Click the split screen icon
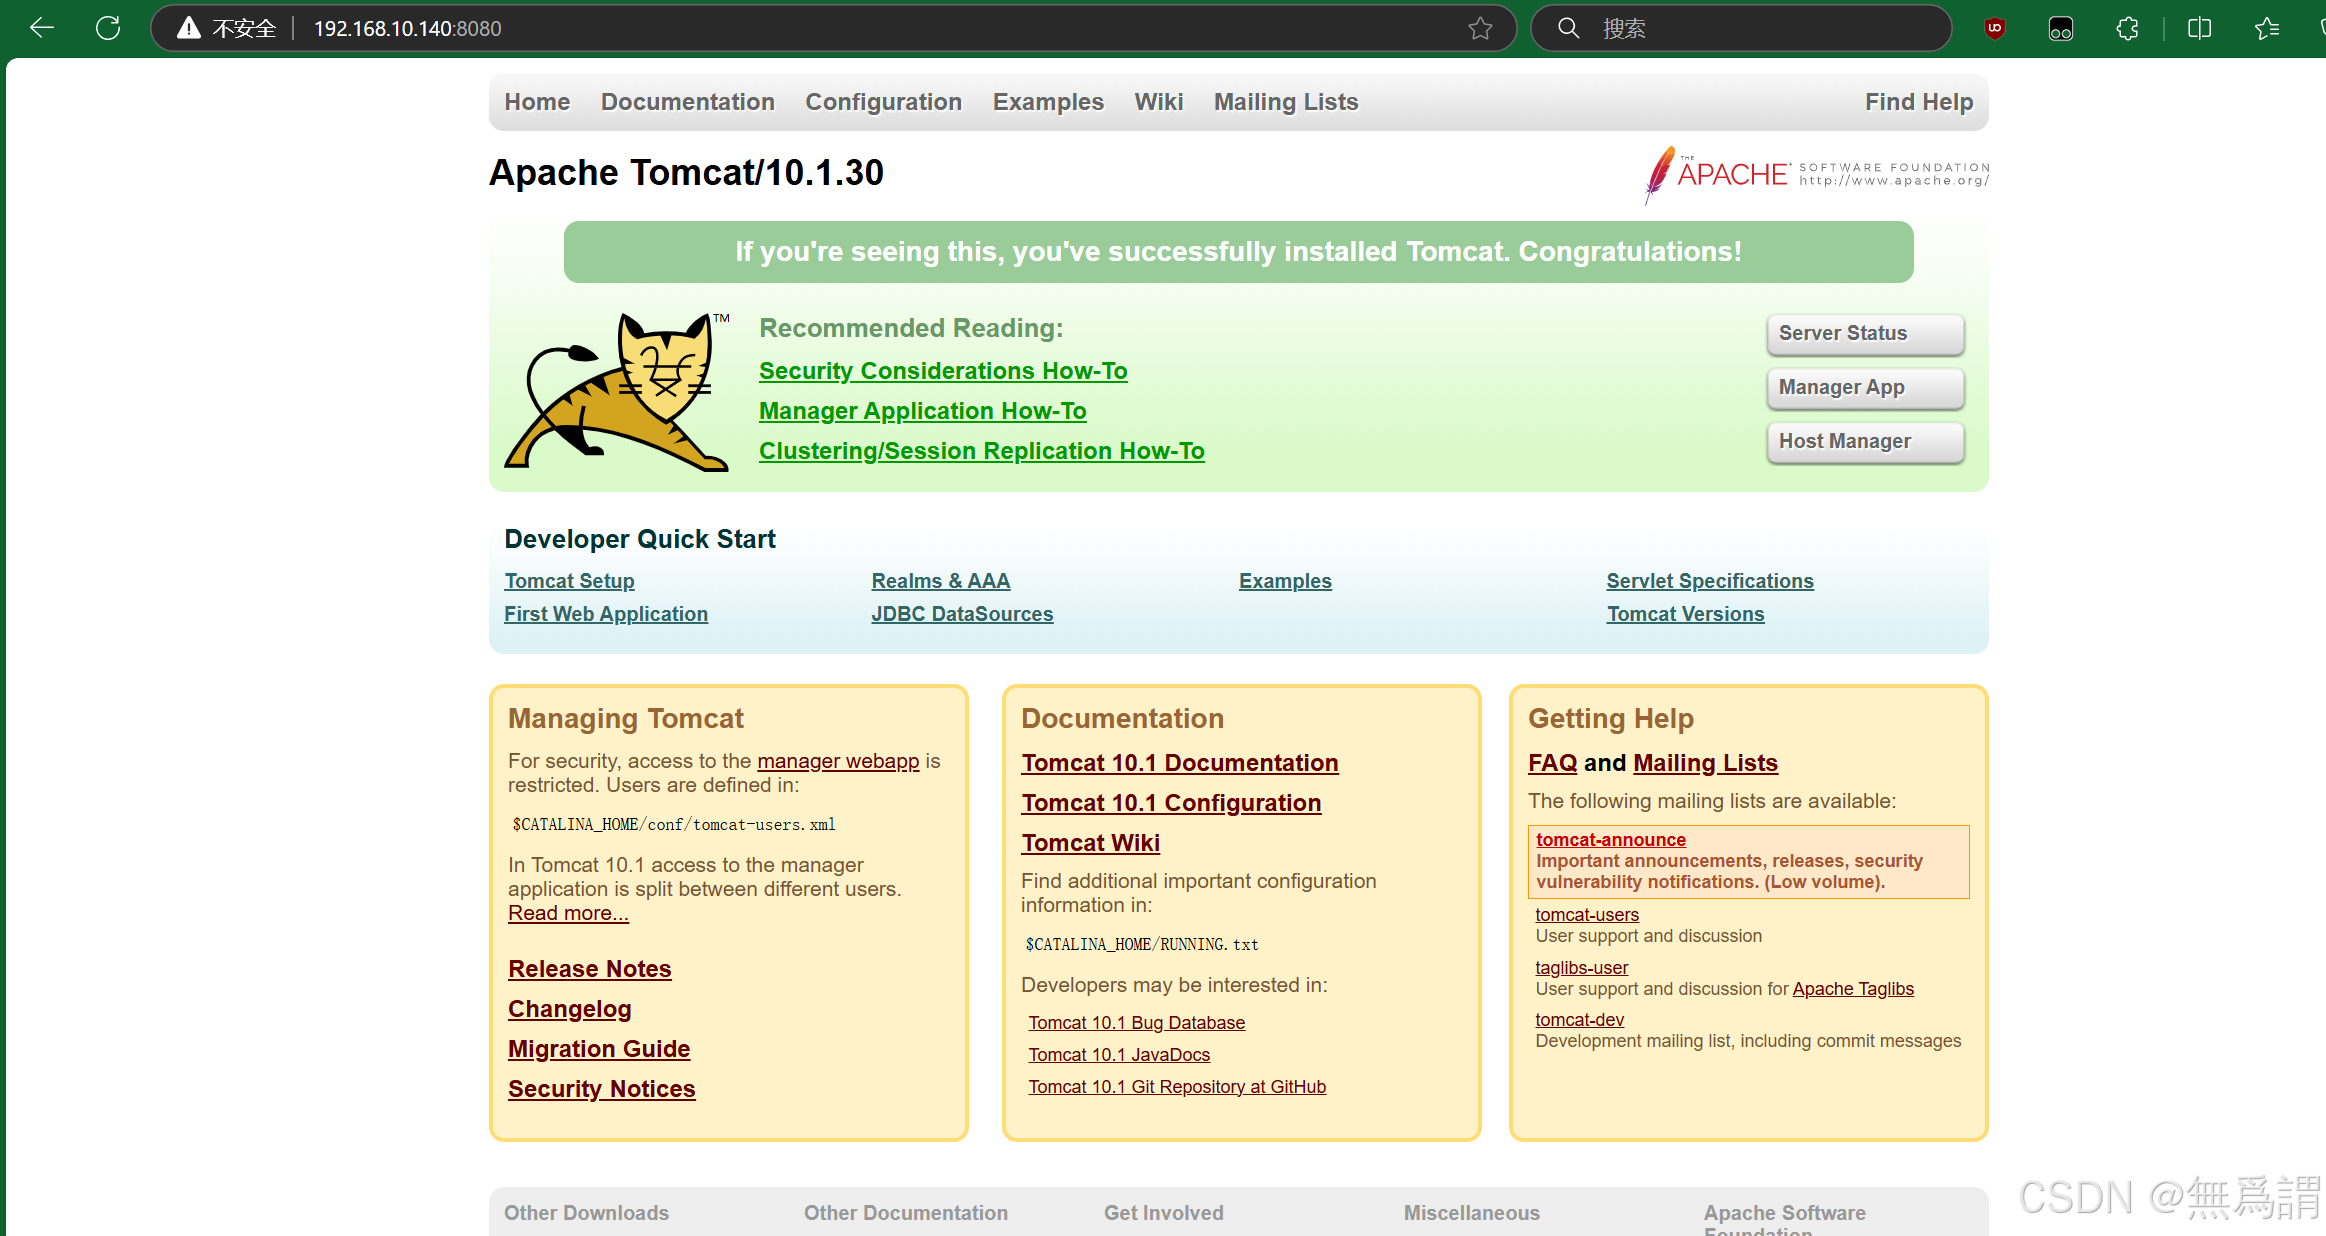This screenshot has width=2326, height=1236. [x=2198, y=27]
